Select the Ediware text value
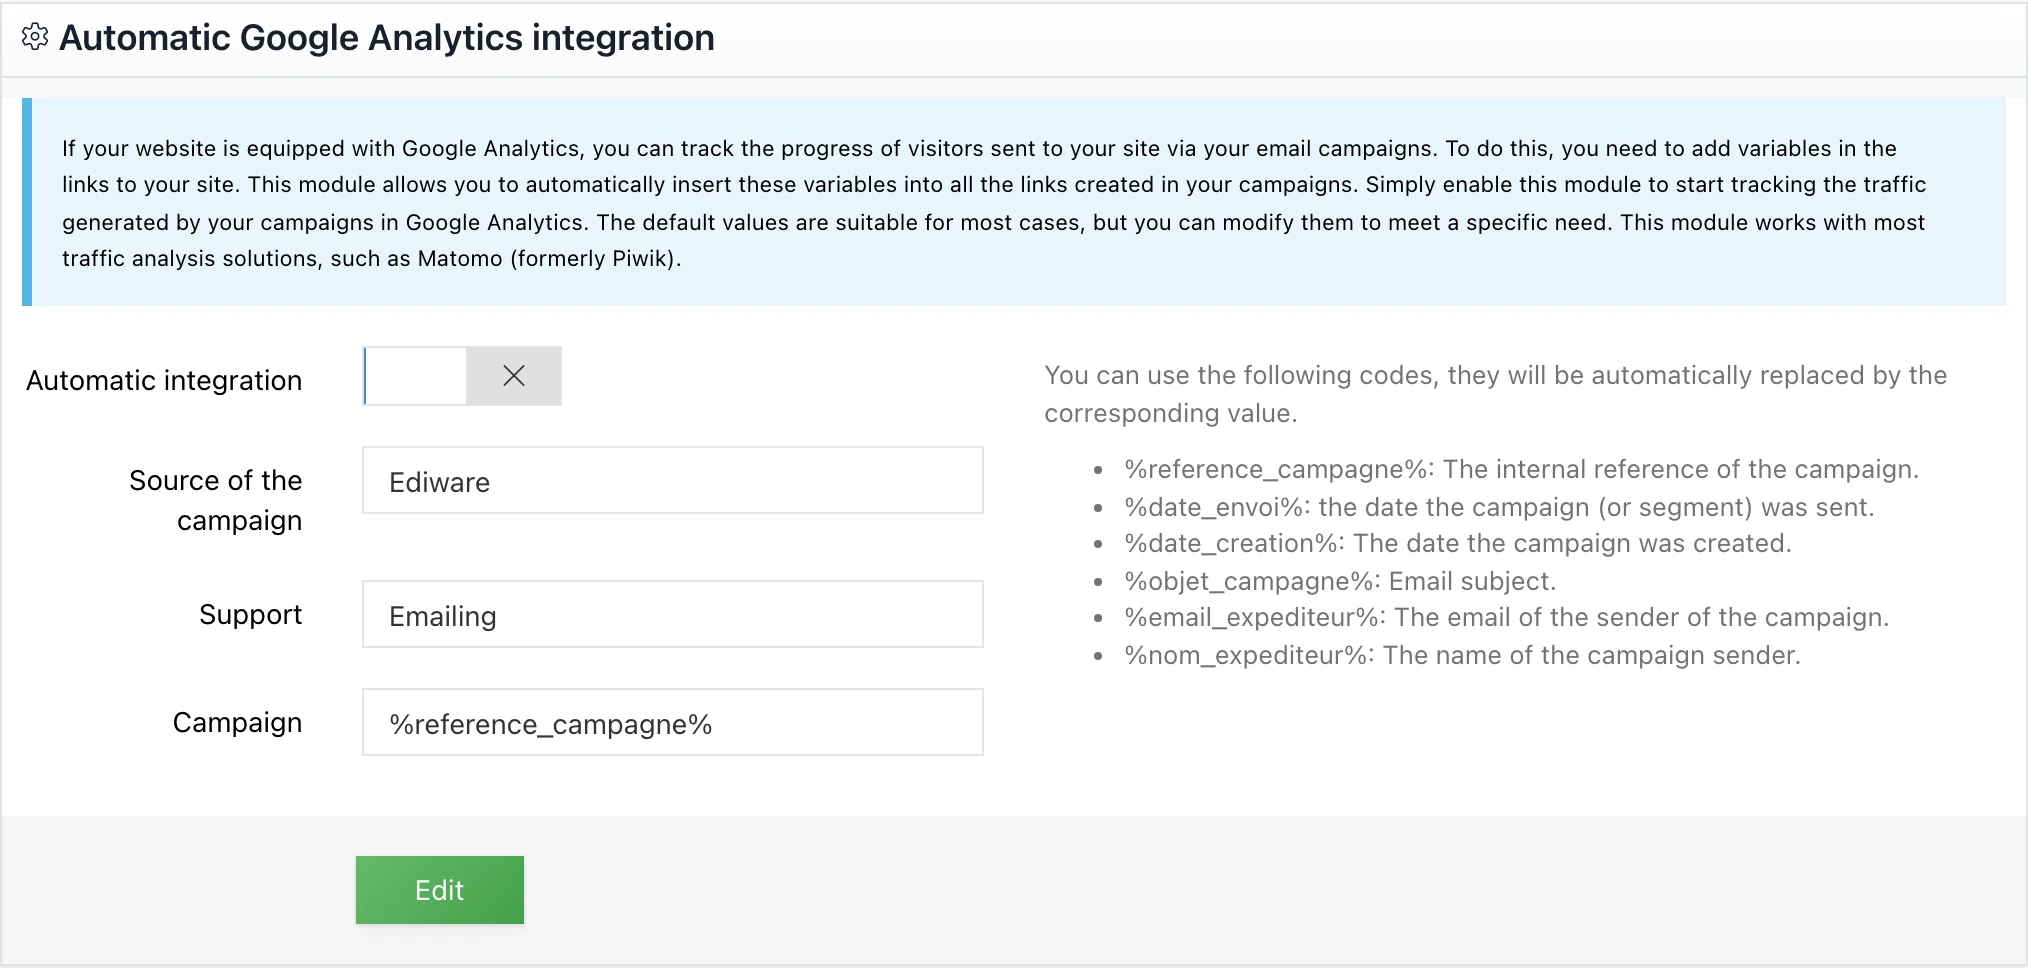 439,482
